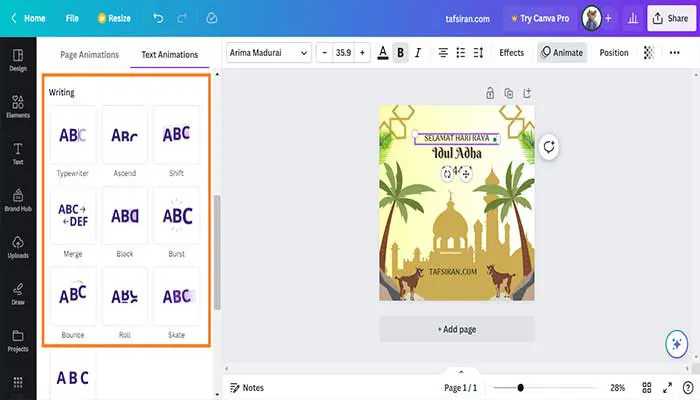The width and height of the screenshot is (700, 400).
Task: Click the zoom slider handle
Action: (x=521, y=387)
